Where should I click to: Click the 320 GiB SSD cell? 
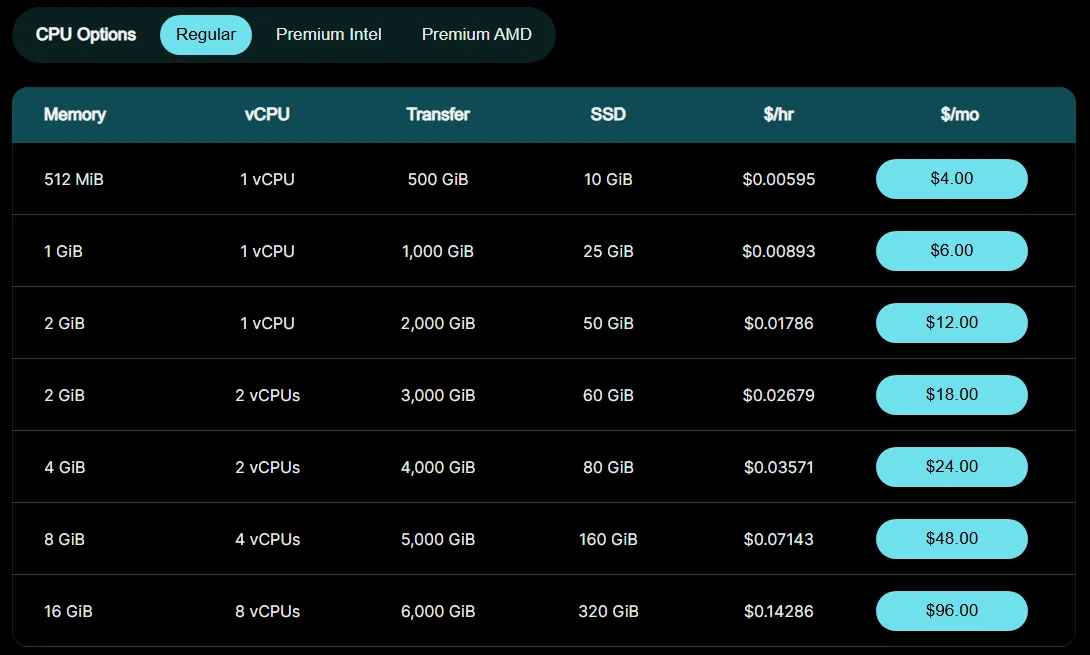tap(608, 611)
